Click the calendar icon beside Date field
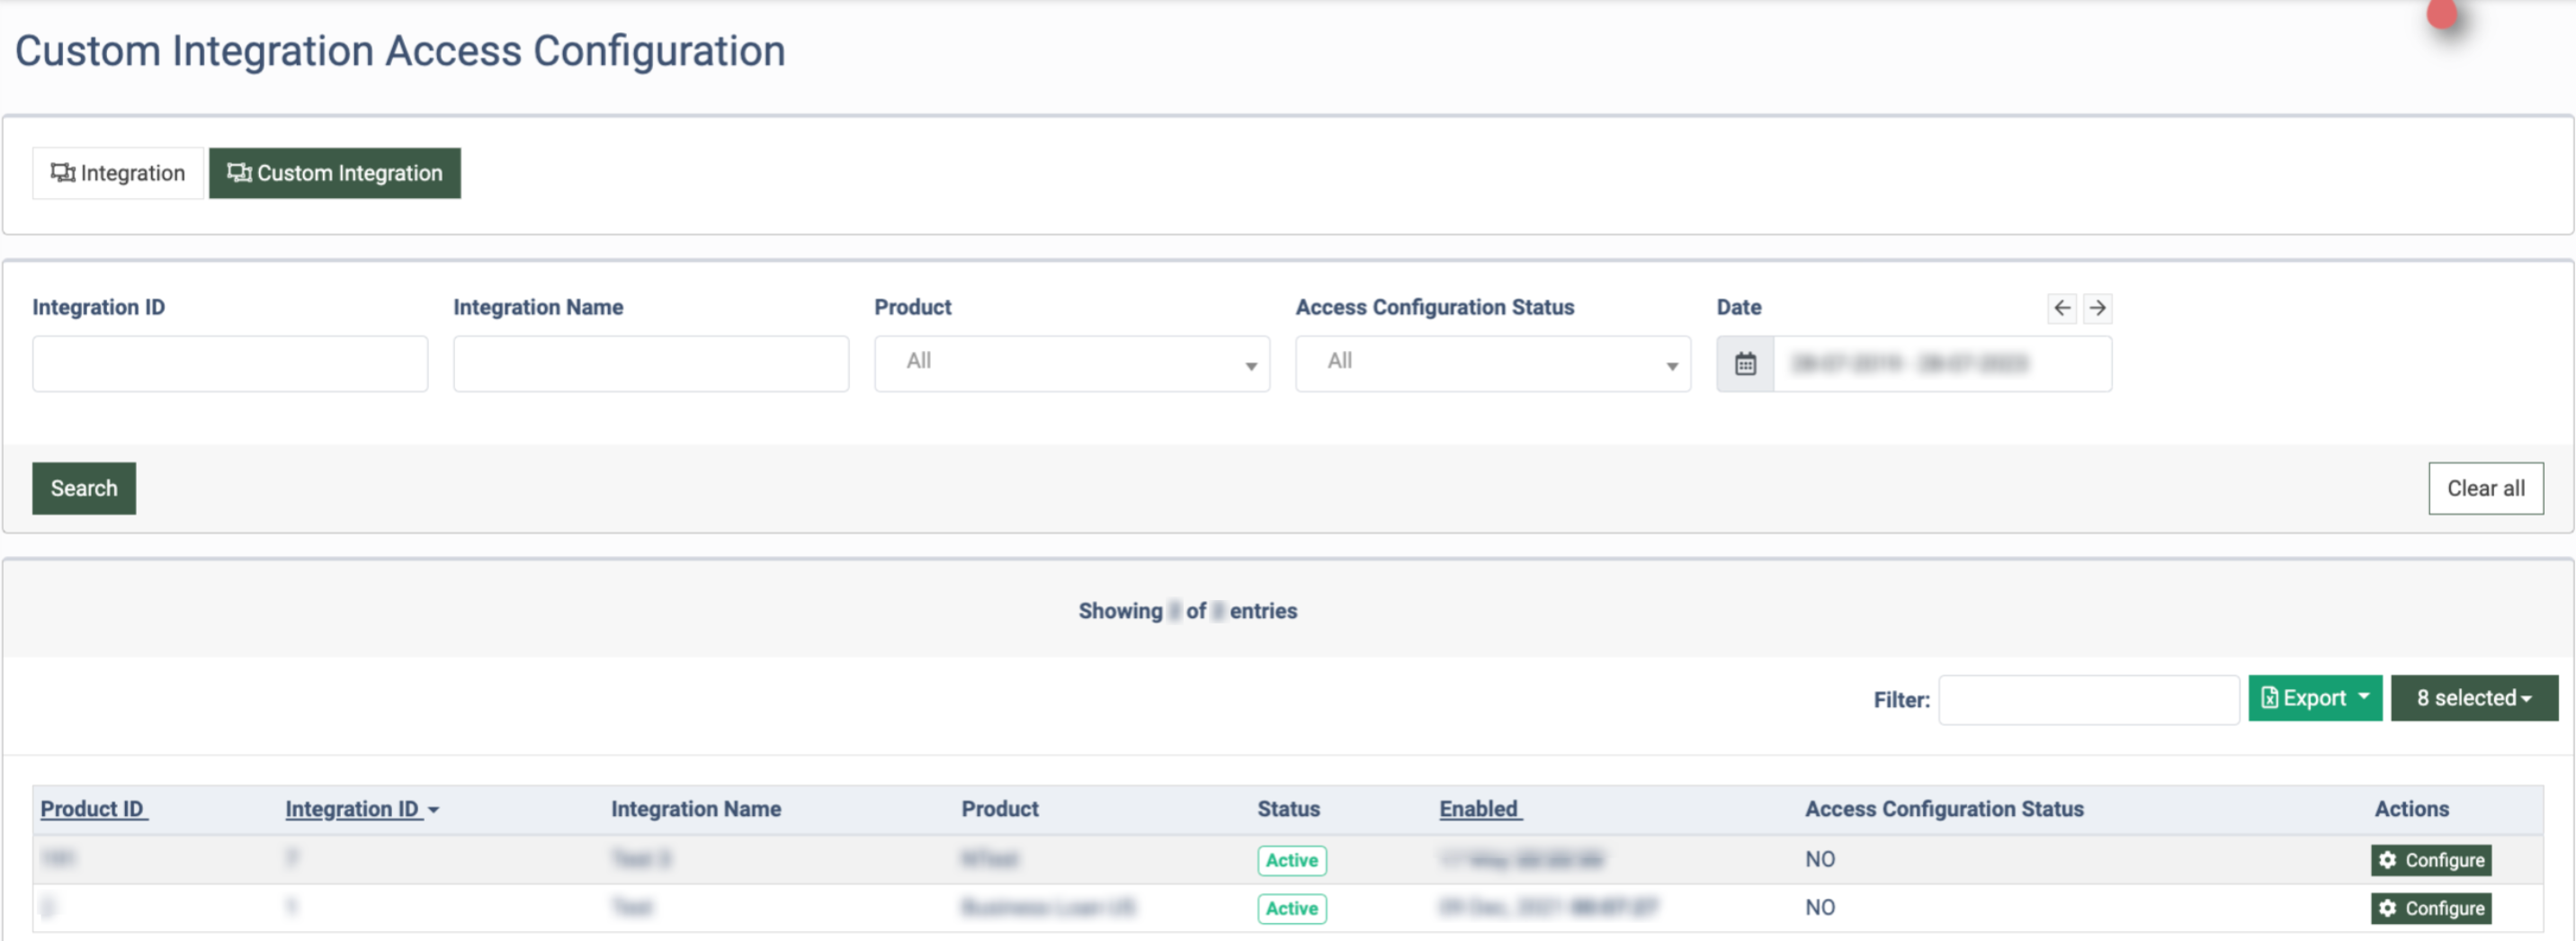Image resolution: width=2576 pixels, height=941 pixels. coord(1745,364)
